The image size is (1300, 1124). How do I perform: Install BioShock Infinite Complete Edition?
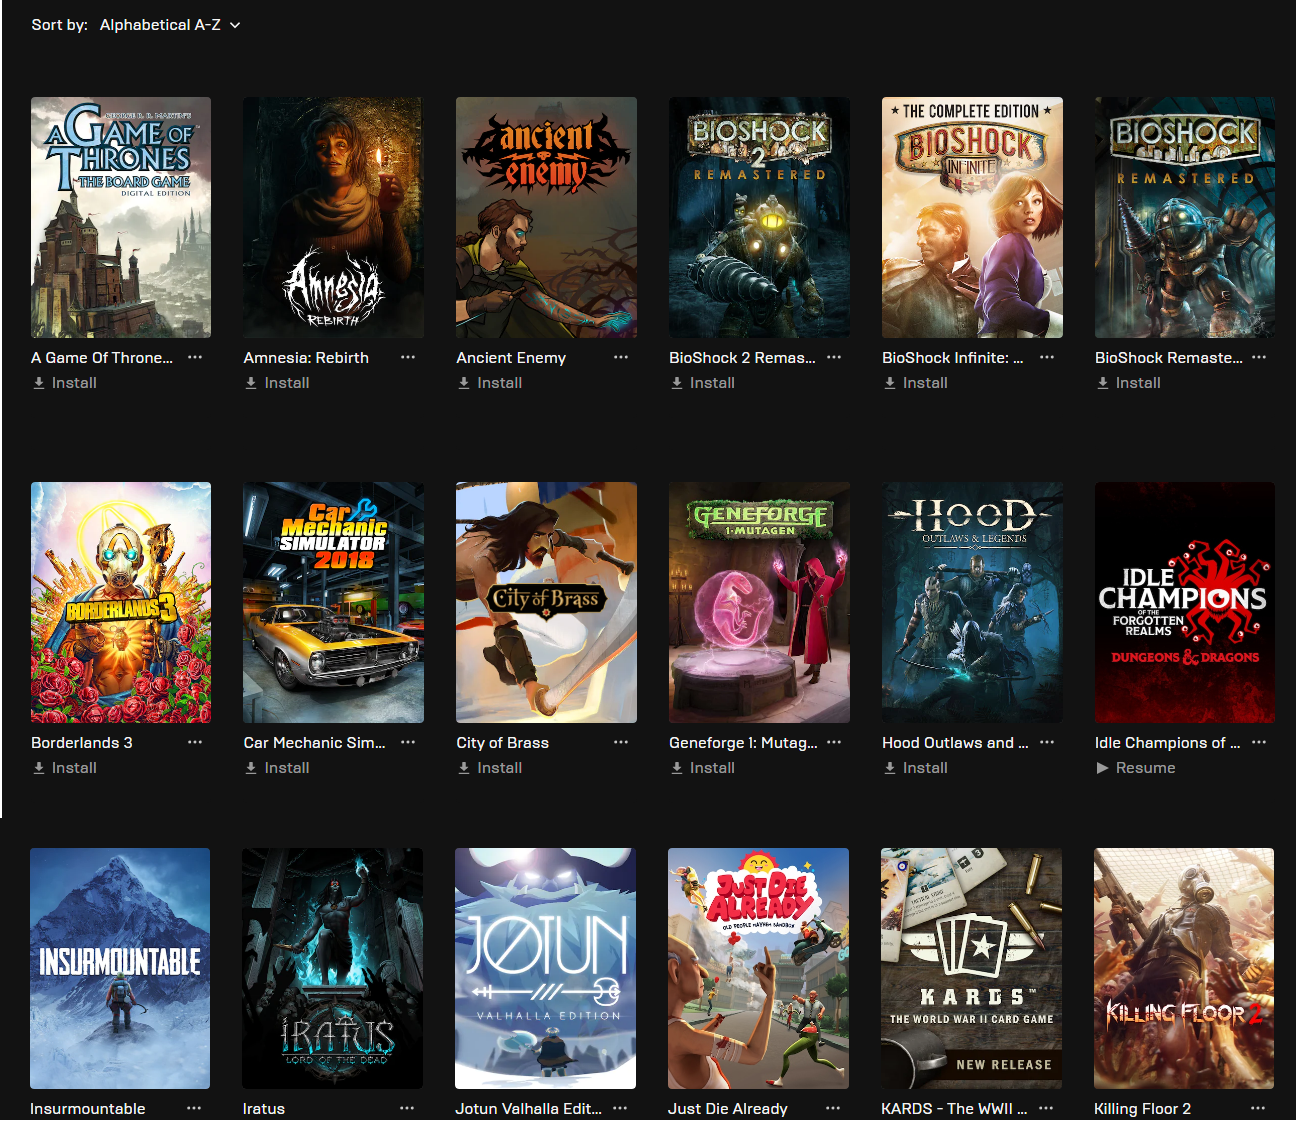pyautogui.click(x=916, y=383)
